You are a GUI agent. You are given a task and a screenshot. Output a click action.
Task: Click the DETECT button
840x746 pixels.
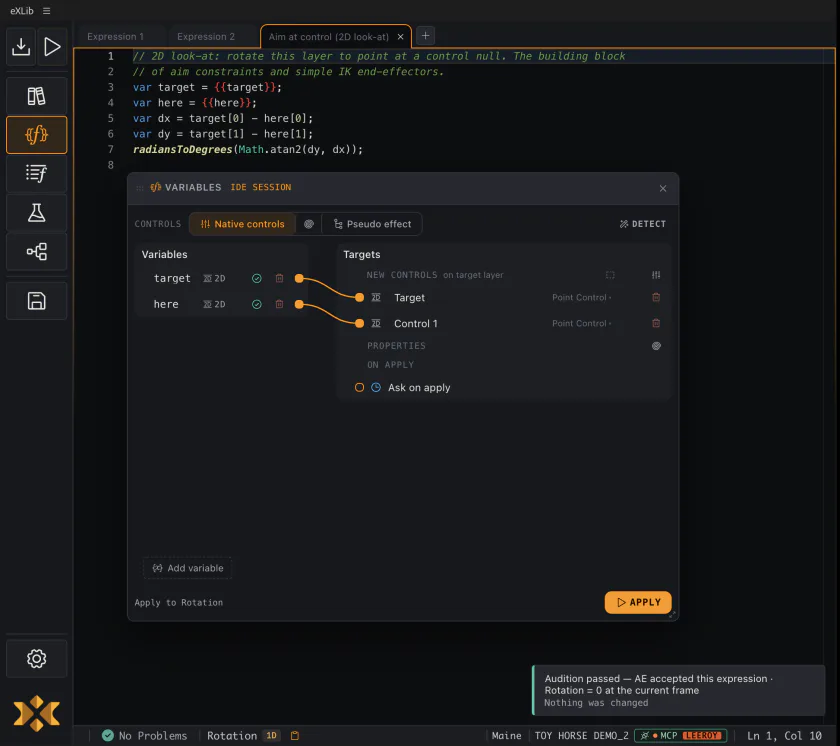643,224
